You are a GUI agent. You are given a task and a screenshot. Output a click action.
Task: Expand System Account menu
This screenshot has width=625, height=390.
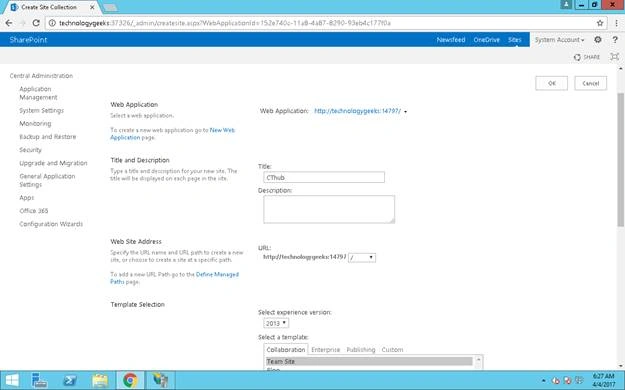point(559,39)
